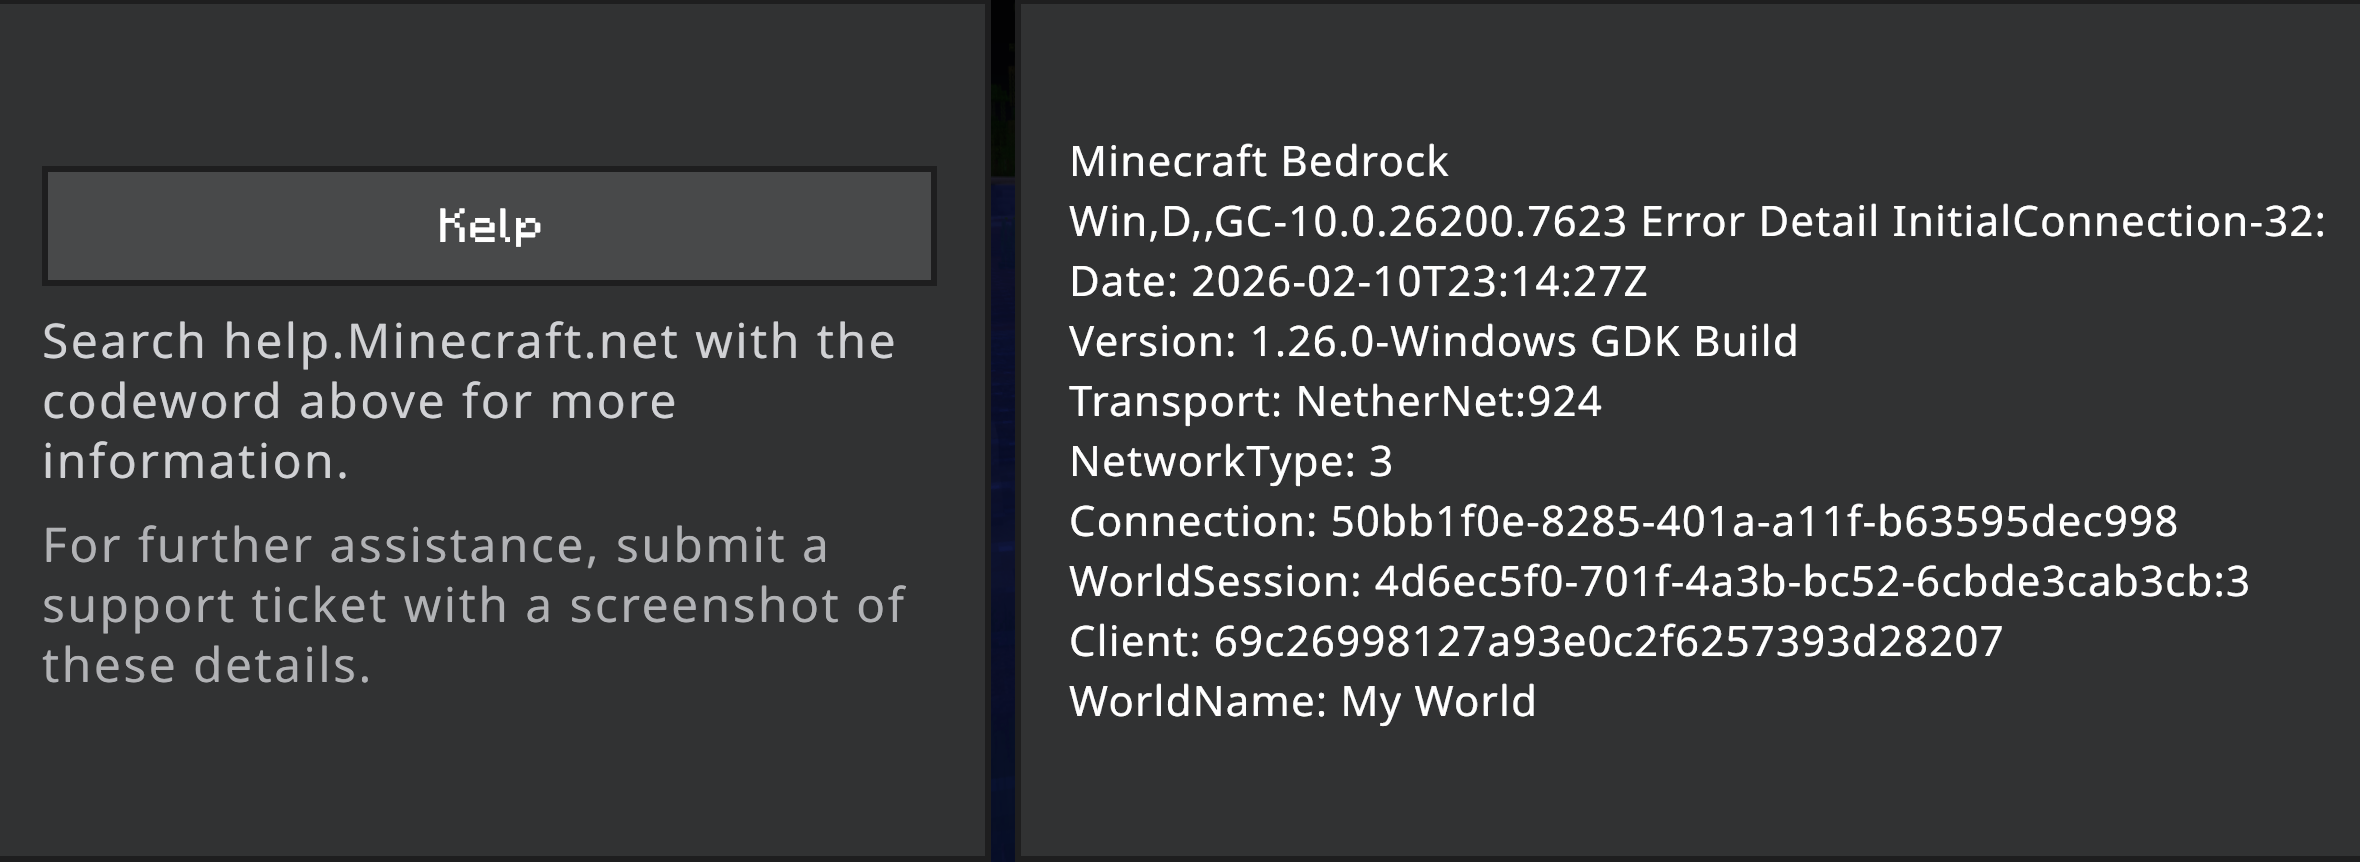Select the WorldSession ID starting with 4d6ec5f0
The width and height of the screenshot is (2360, 862).
(1810, 582)
